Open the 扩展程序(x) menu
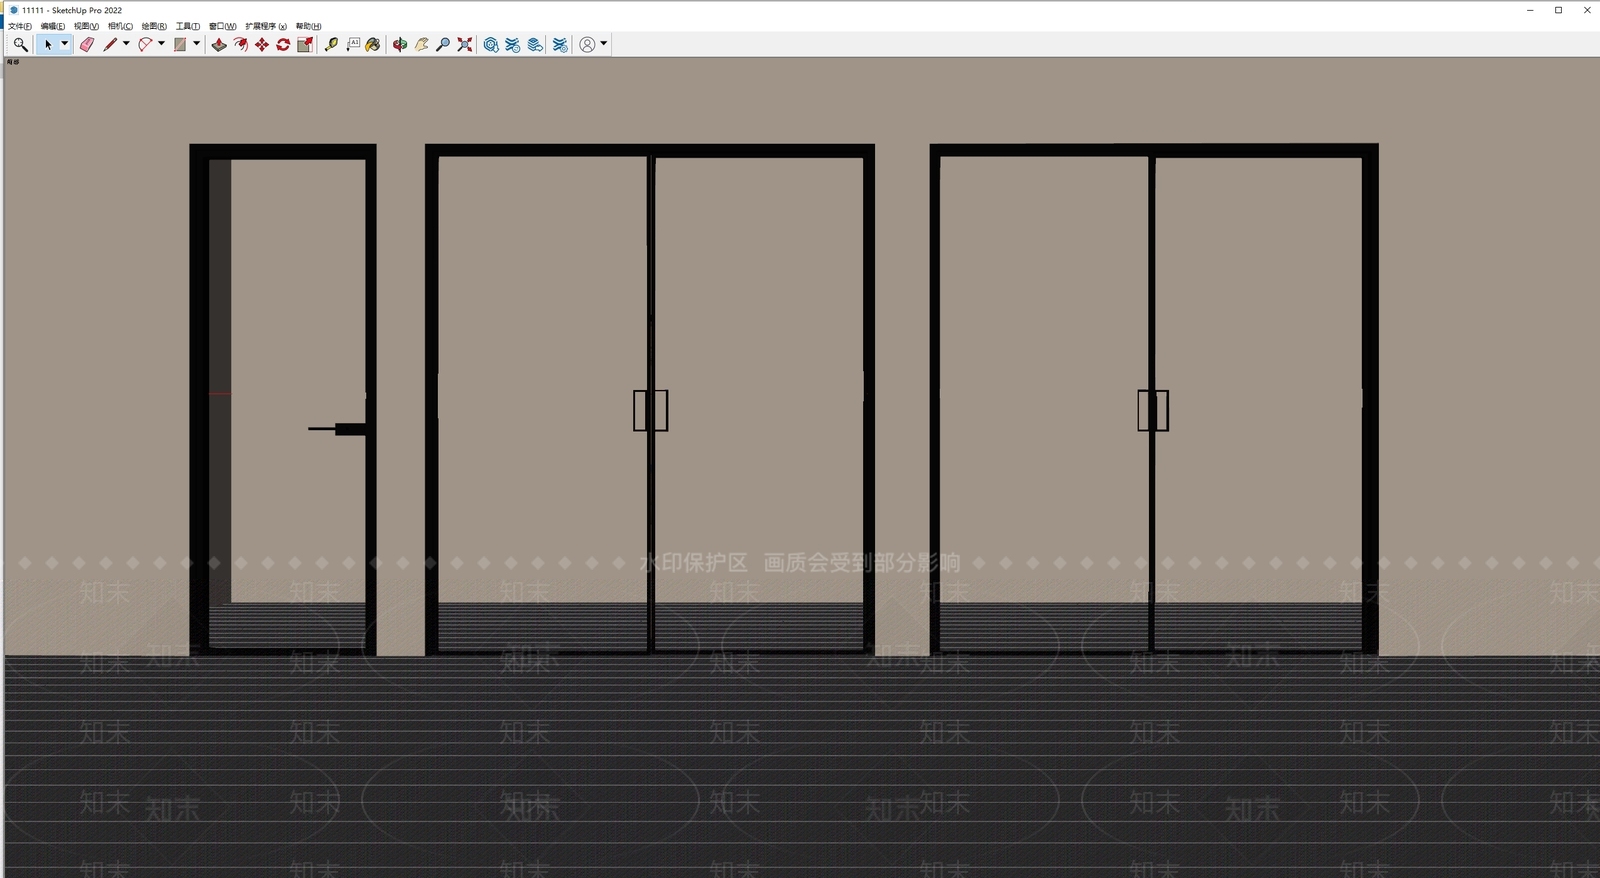Screen dimensions: 1600x878 (x=266, y=26)
